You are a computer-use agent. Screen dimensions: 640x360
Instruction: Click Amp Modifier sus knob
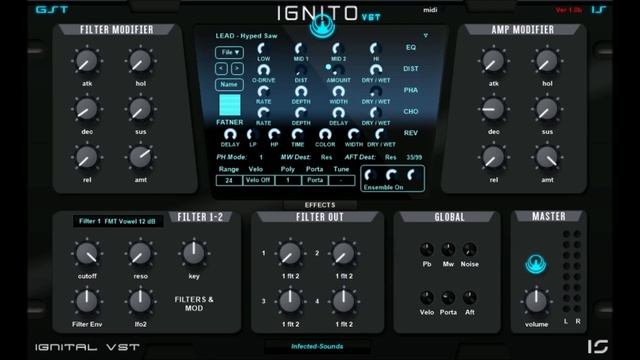click(x=547, y=109)
